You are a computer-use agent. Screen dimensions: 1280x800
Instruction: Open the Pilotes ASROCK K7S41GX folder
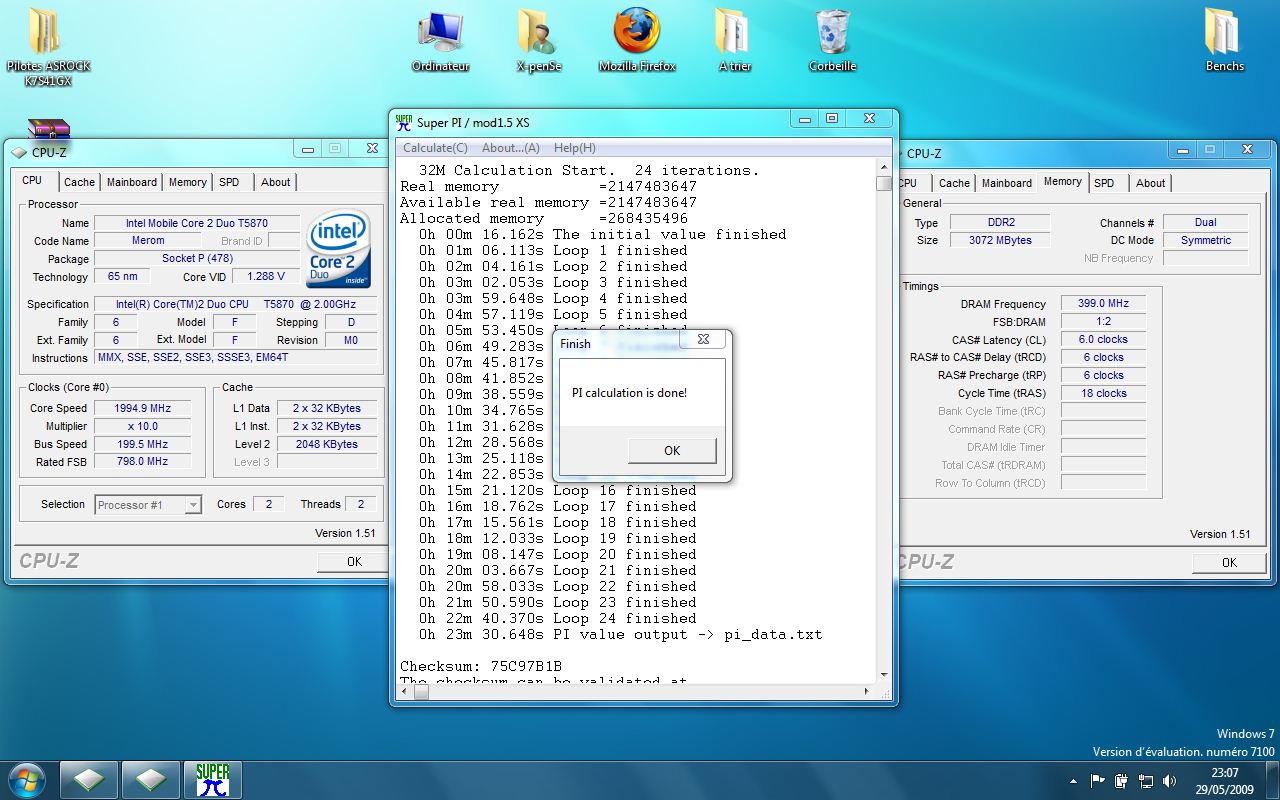[x=48, y=46]
